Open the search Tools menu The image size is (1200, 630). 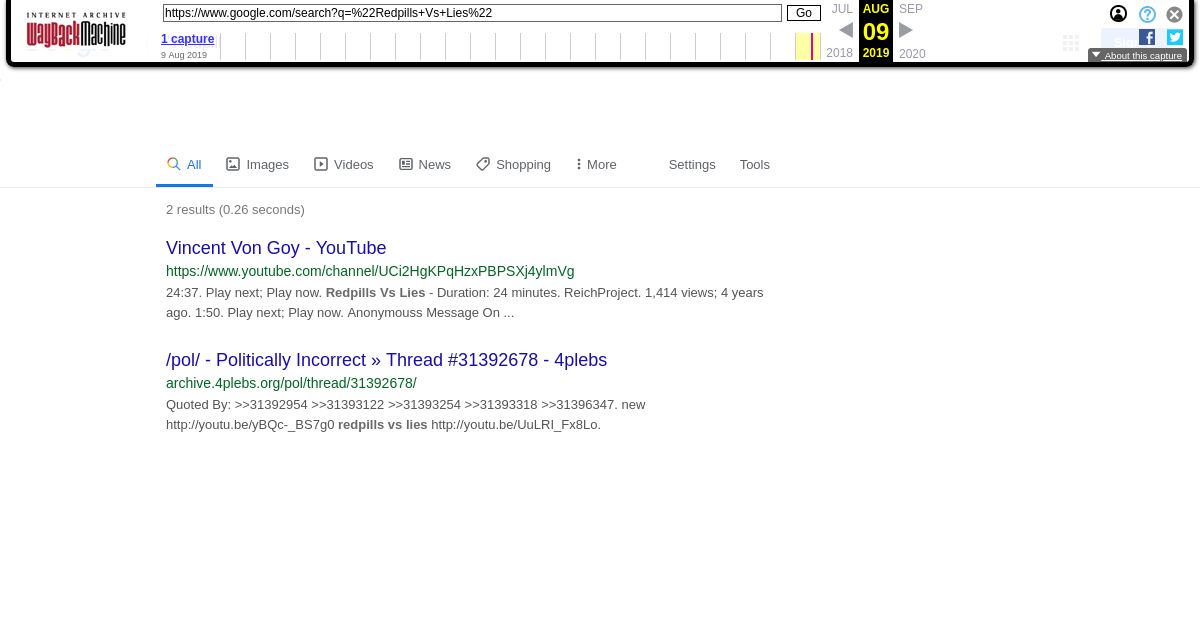coord(755,164)
